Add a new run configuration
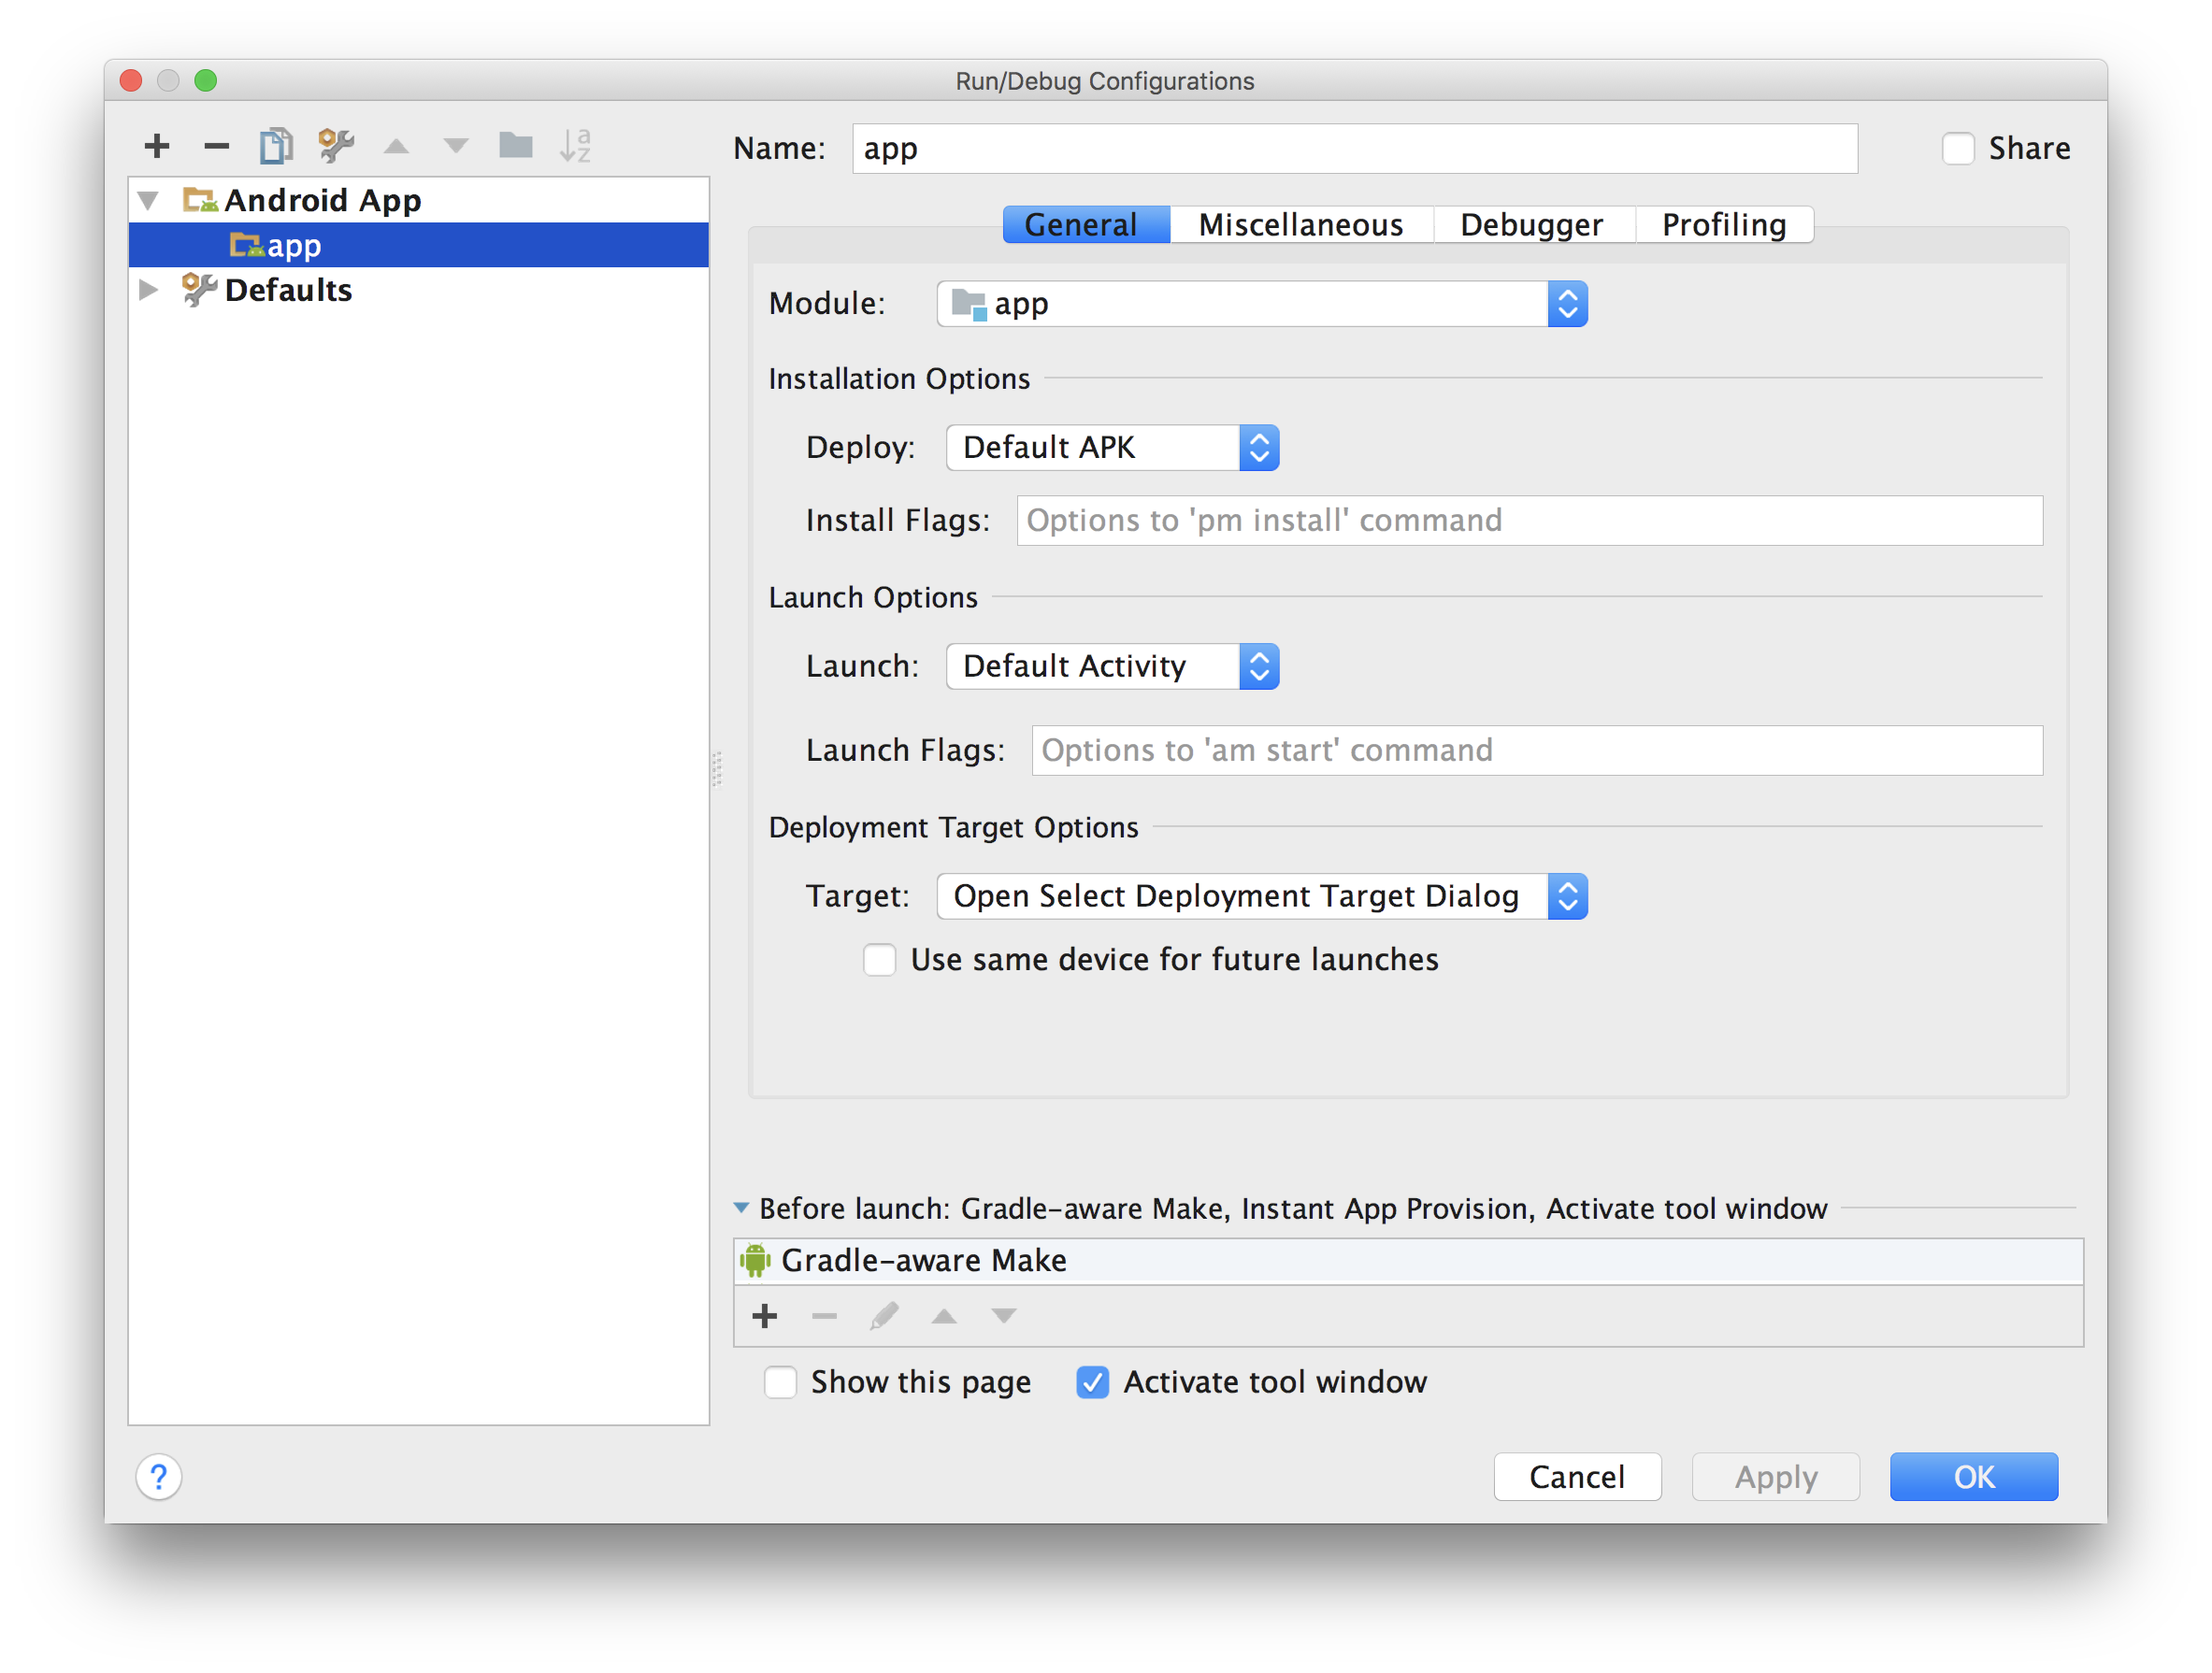This screenshot has height=1673, width=2212. [157, 146]
